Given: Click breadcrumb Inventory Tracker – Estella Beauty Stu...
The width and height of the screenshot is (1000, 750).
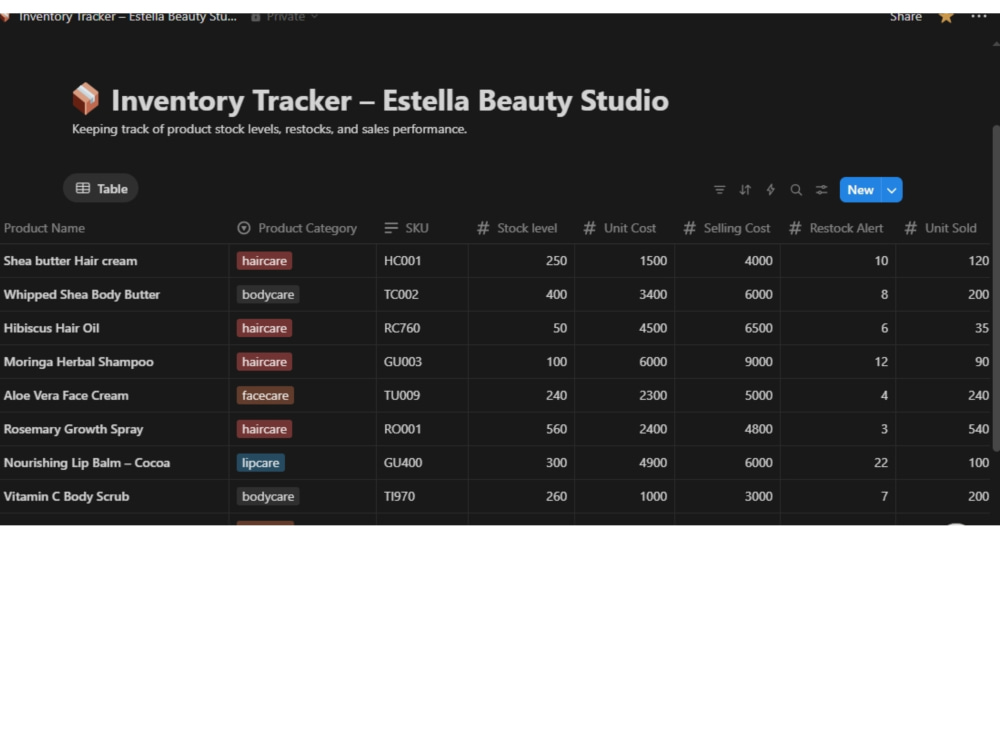Looking at the screenshot, I should [x=128, y=17].
